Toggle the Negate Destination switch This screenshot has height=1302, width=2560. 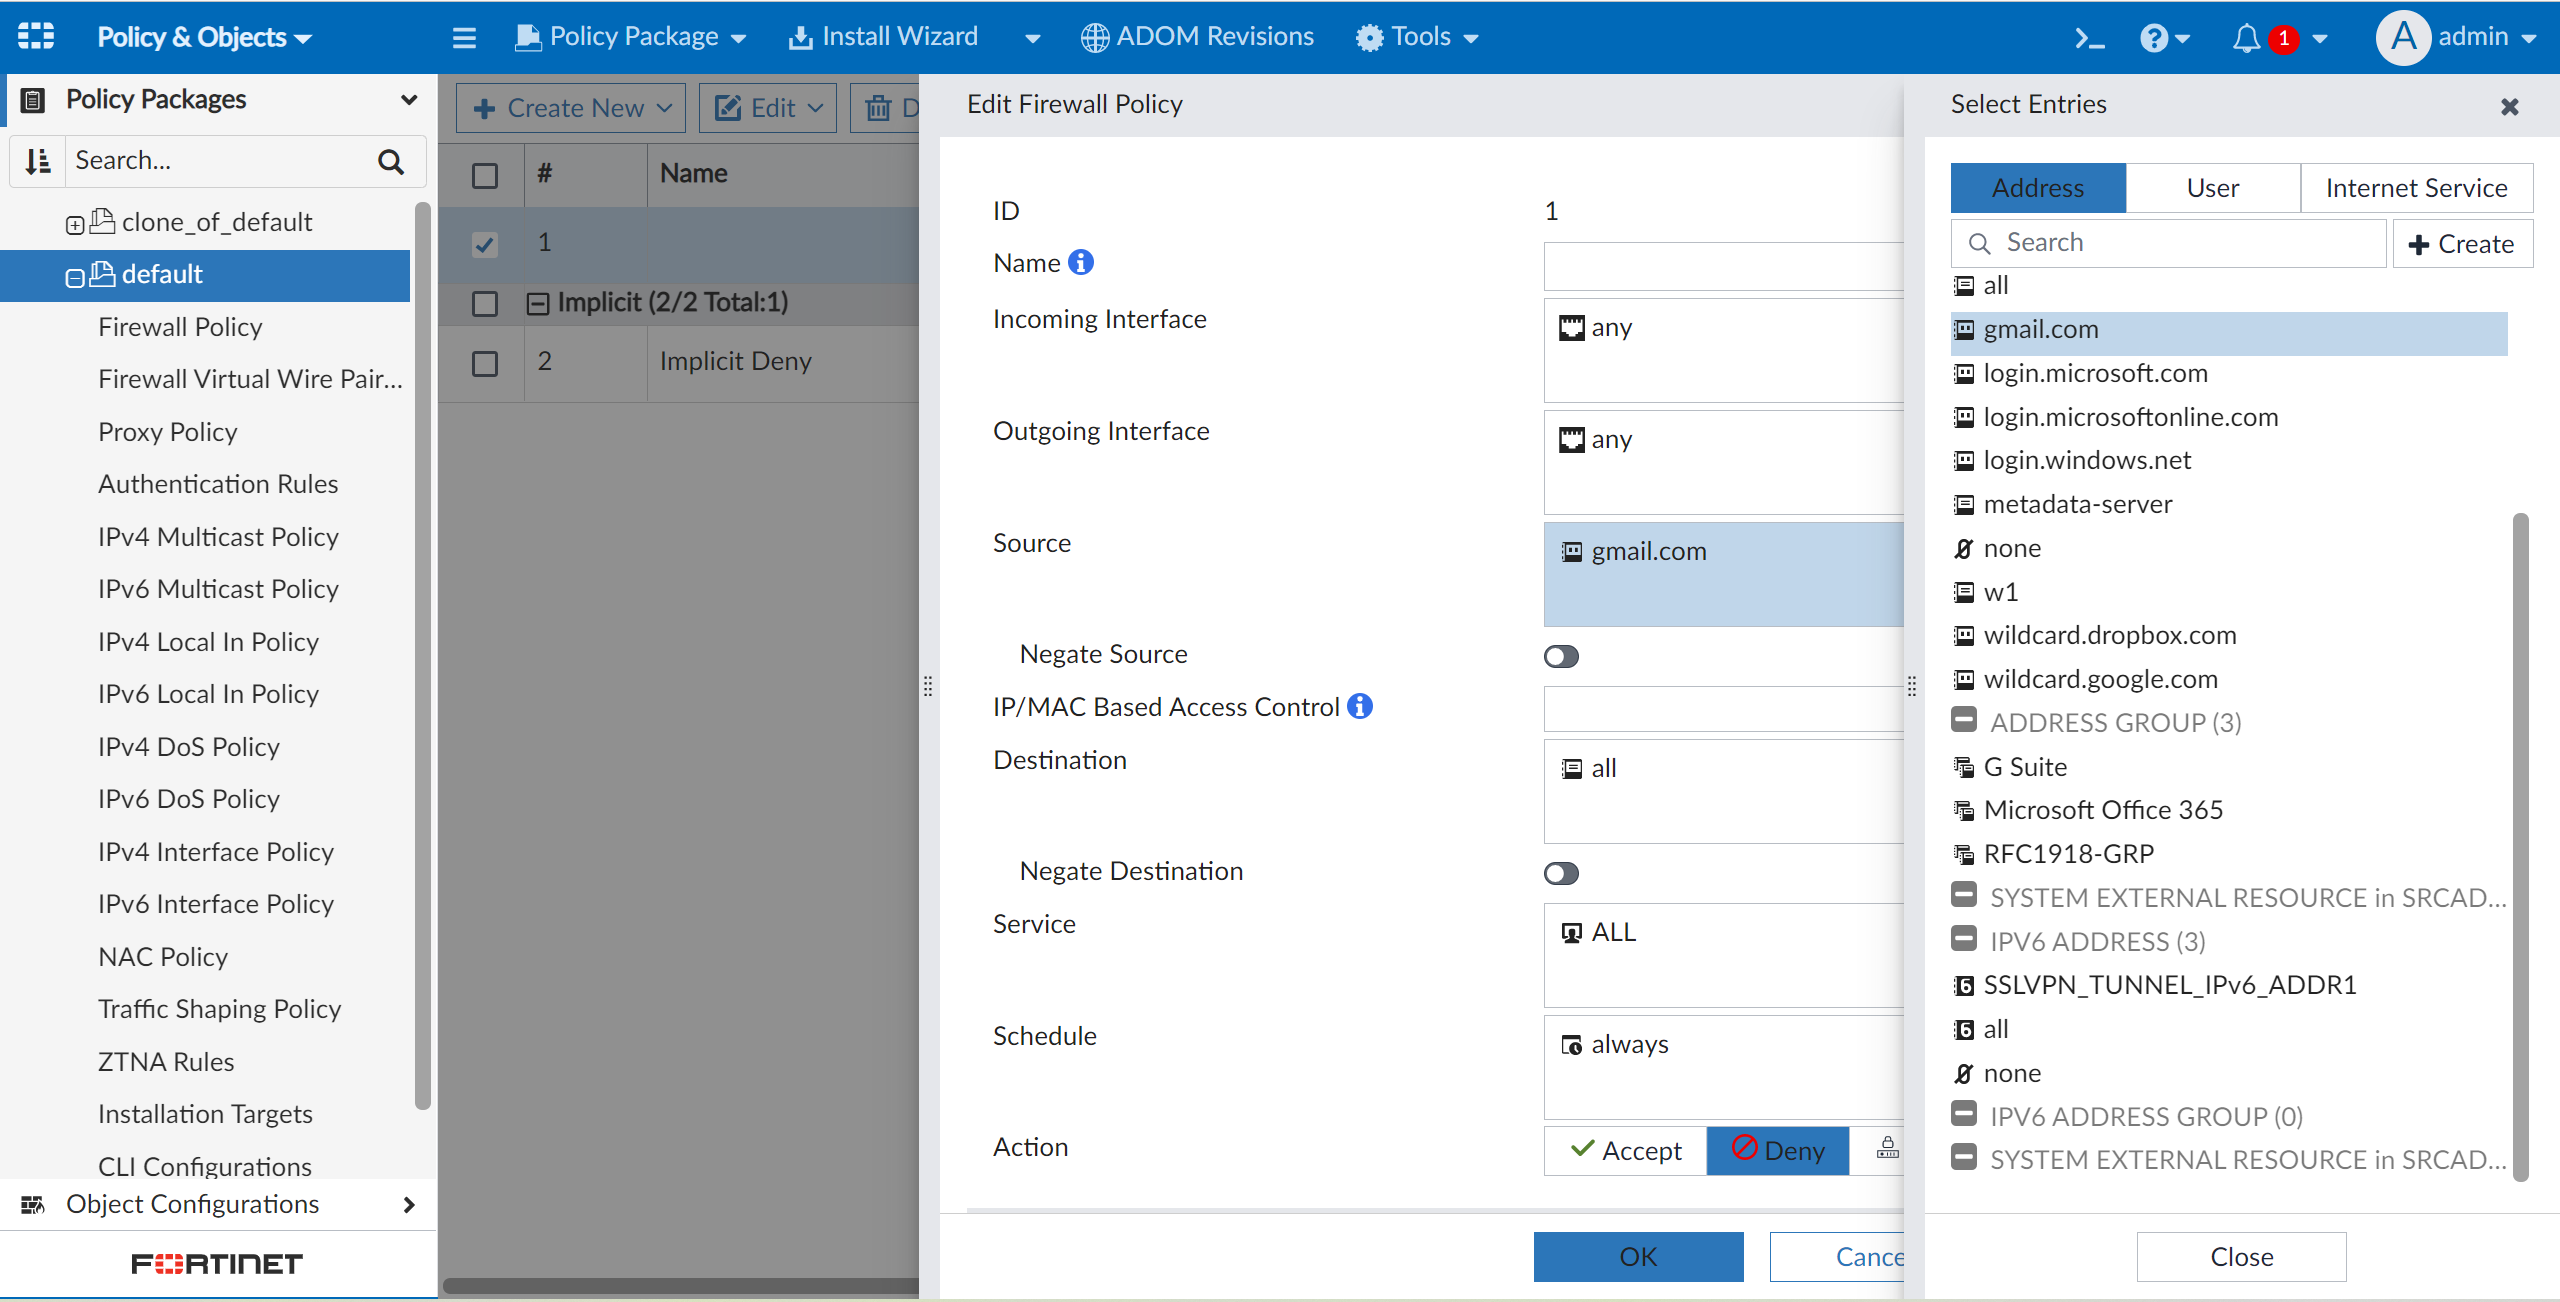1560,873
